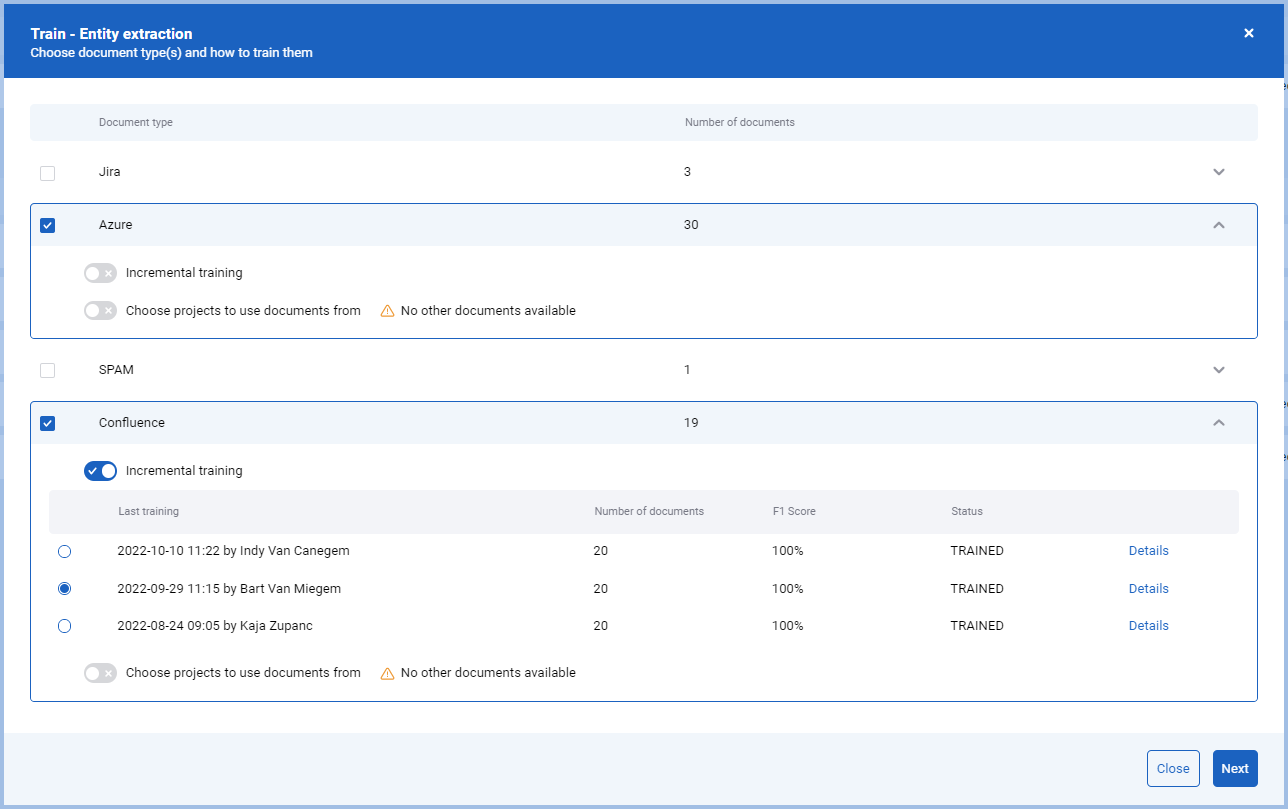1288x809 pixels.
Task: Click Azure's document count of 30
Action: 692,225
